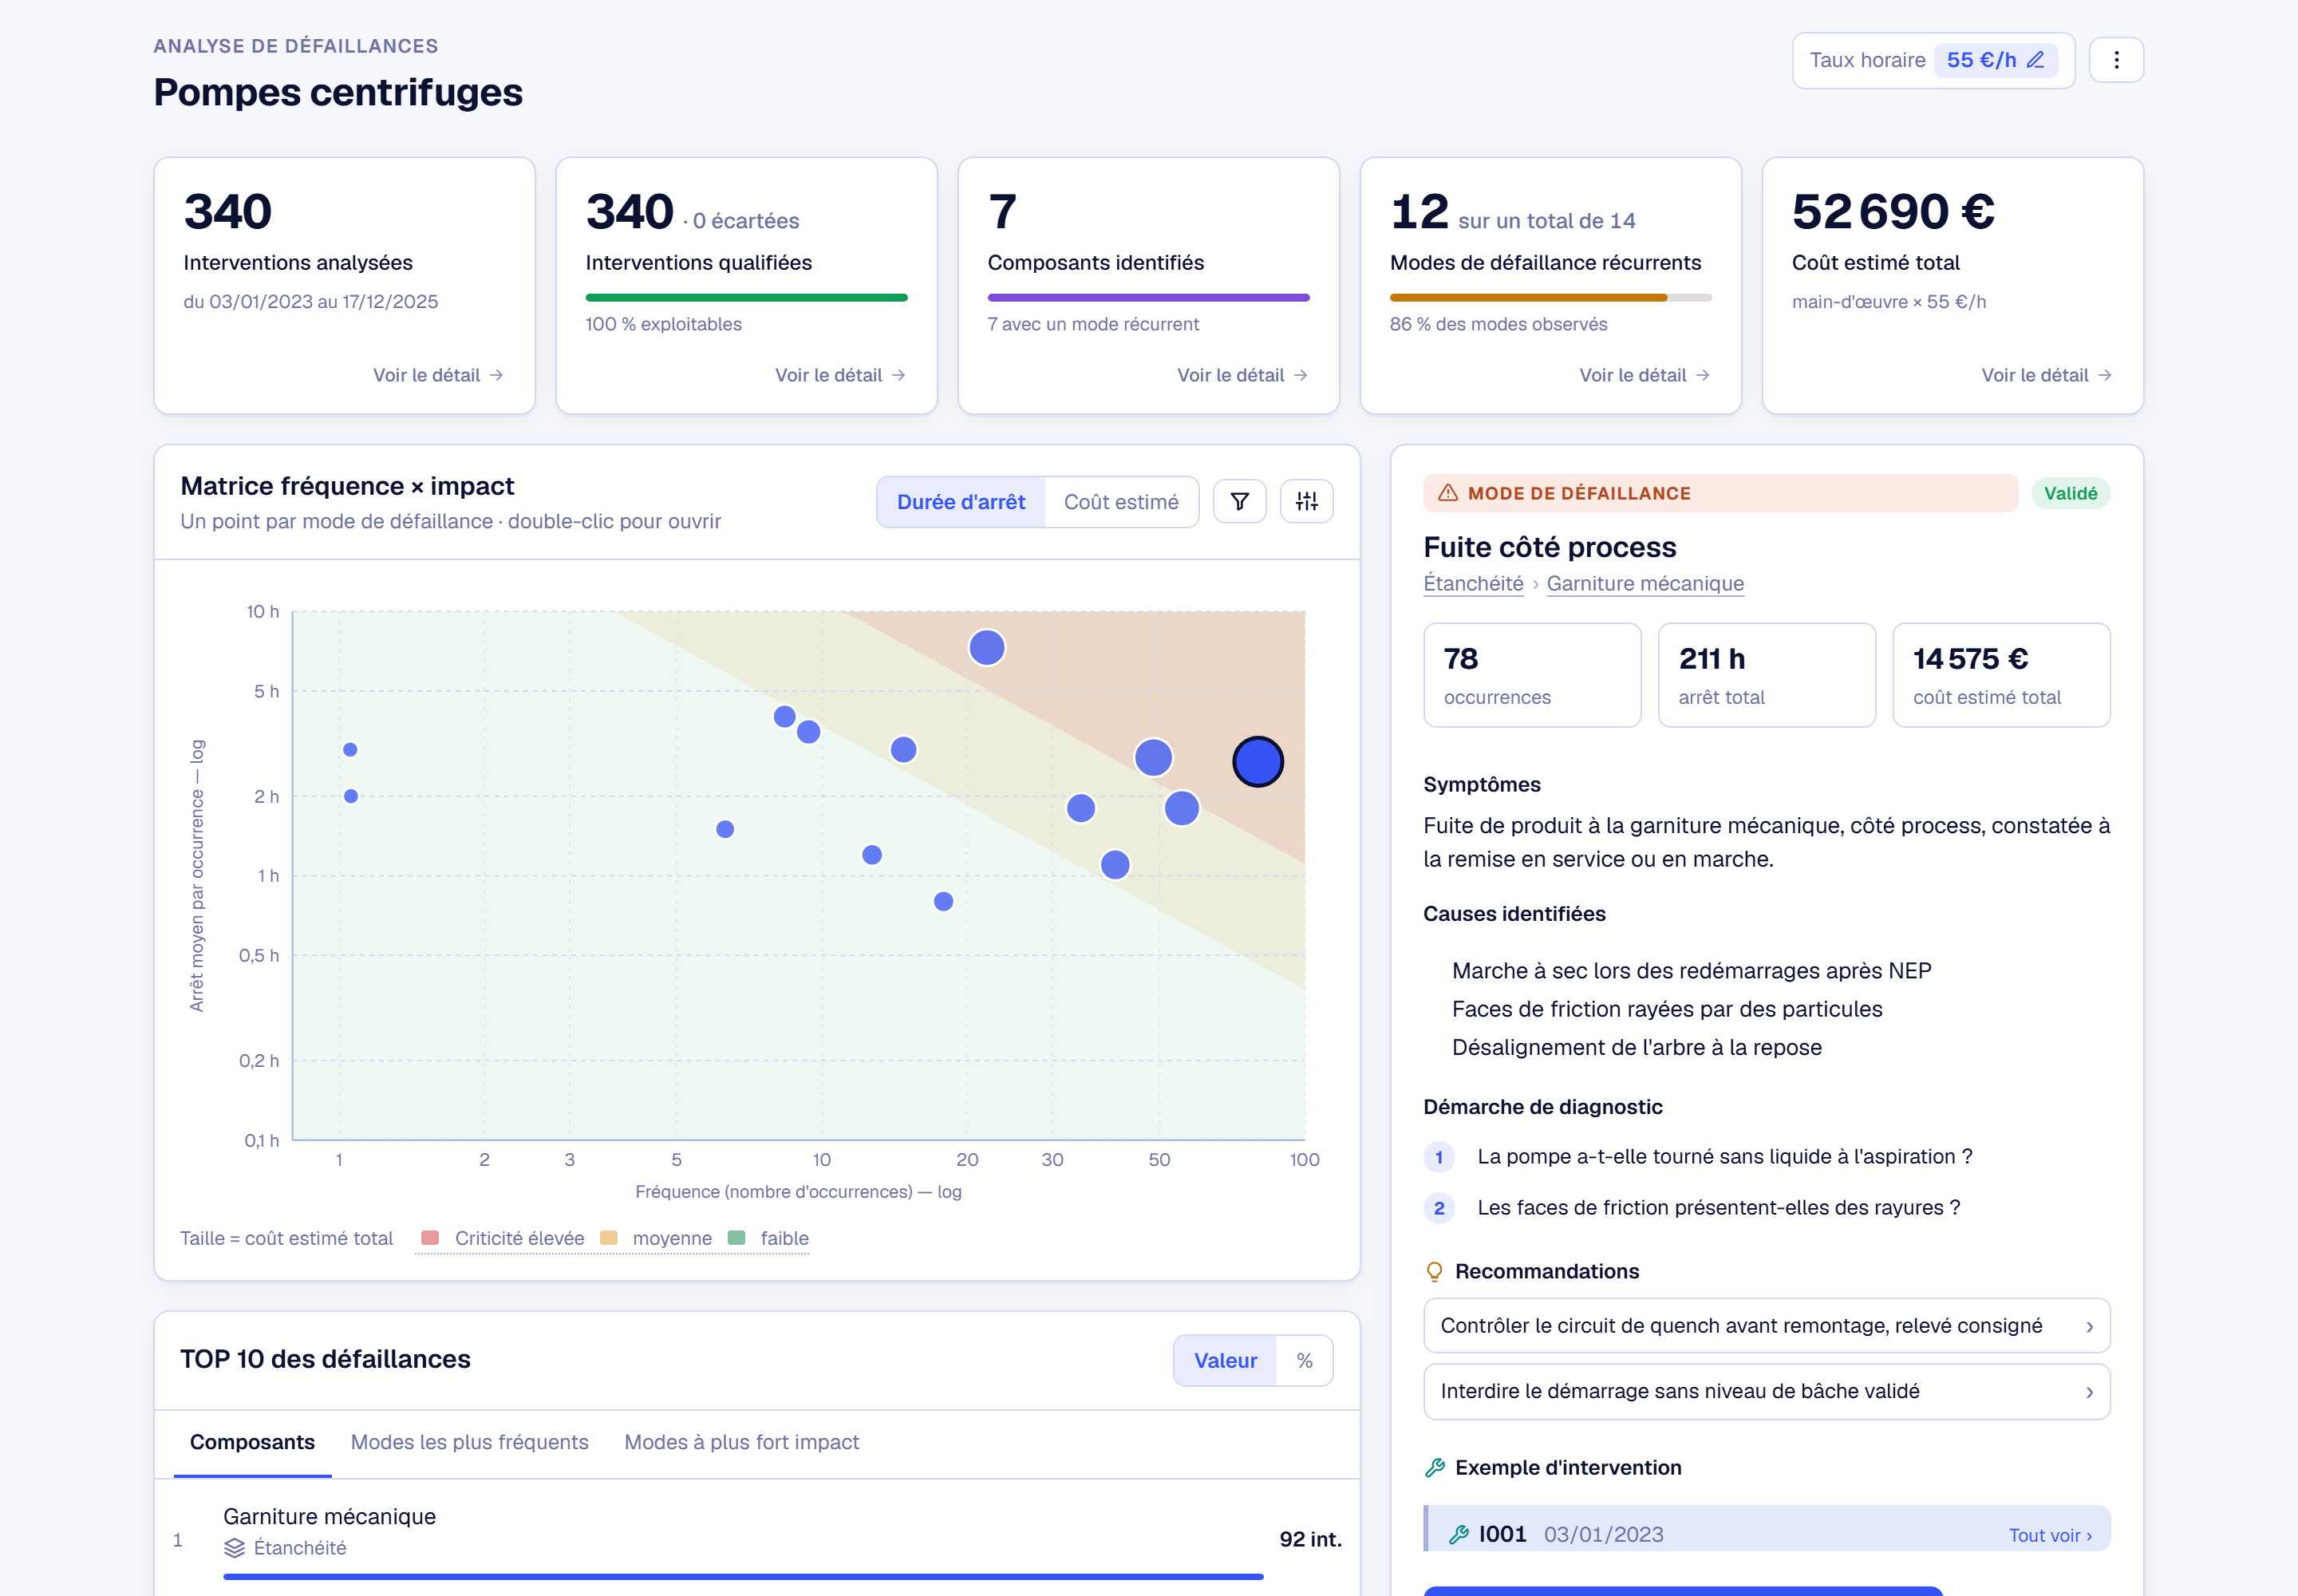Open Voir le détail for Composants identifiés
Viewport: 2298px width, 1596px height.
[1242, 375]
